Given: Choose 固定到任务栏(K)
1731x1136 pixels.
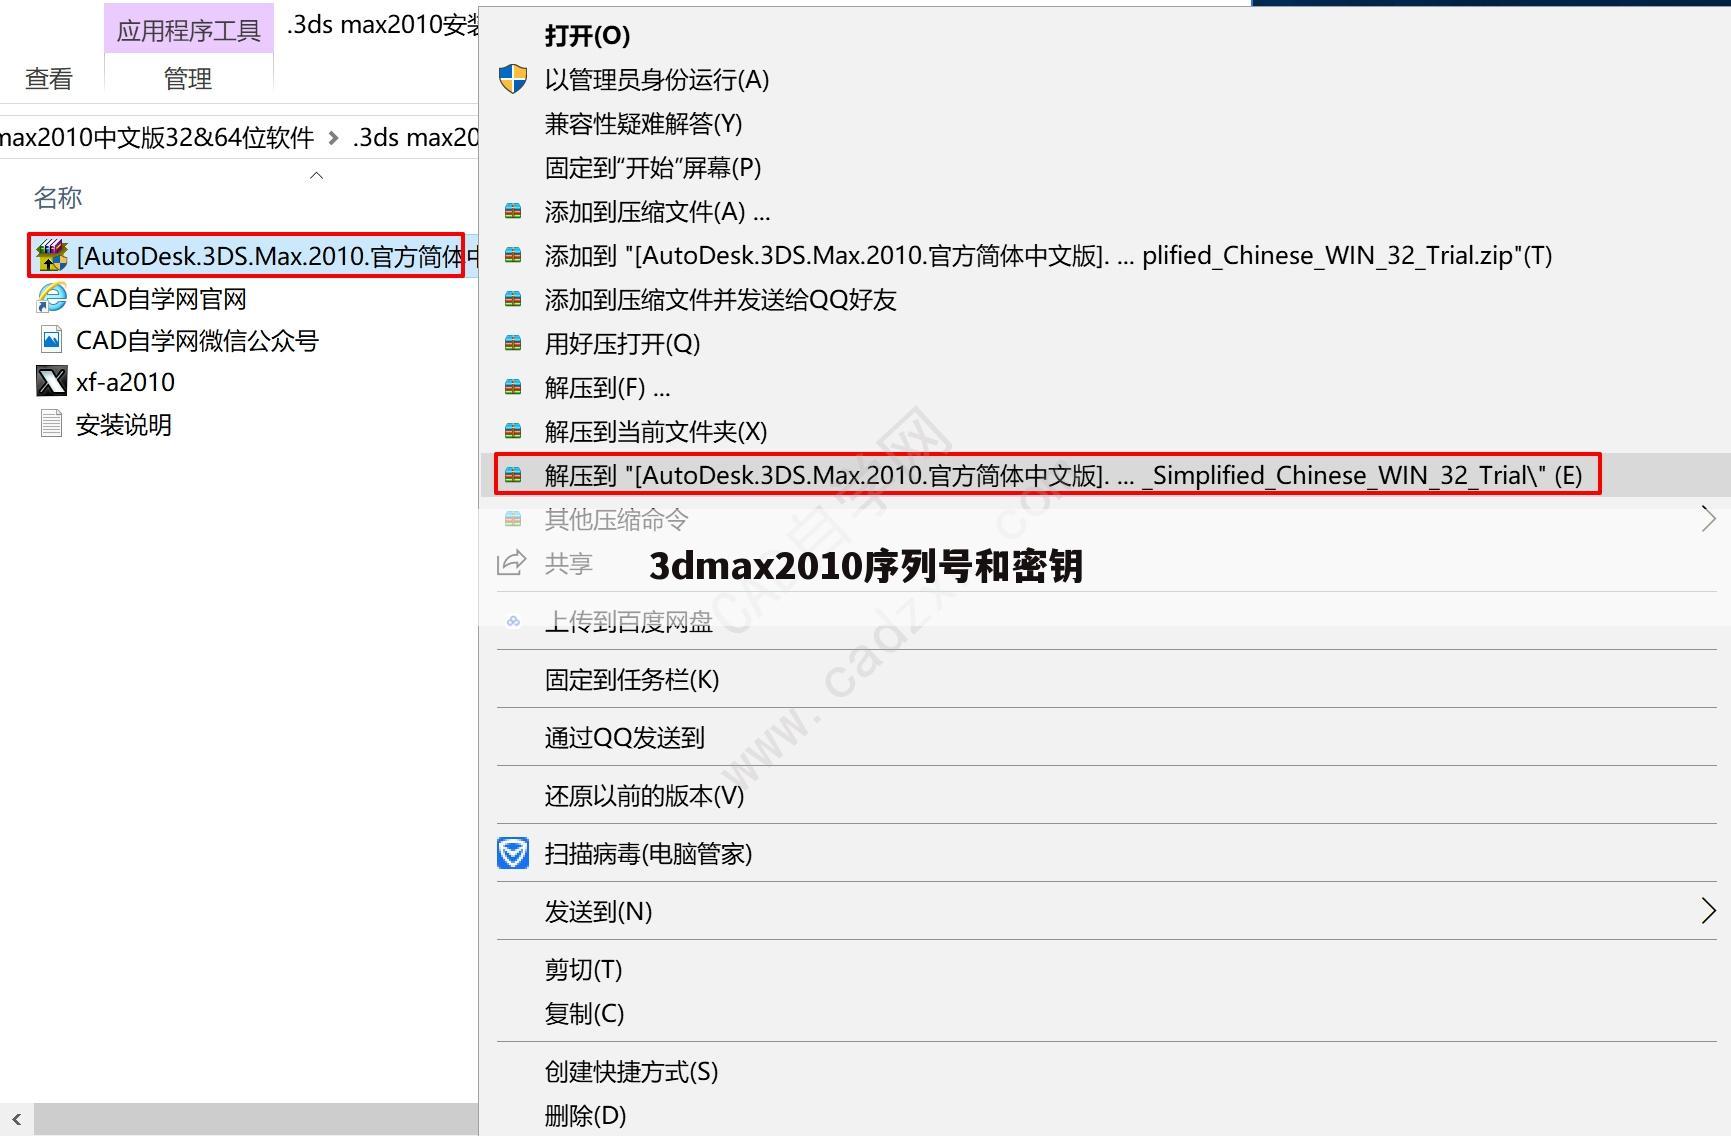Looking at the screenshot, I should [632, 680].
